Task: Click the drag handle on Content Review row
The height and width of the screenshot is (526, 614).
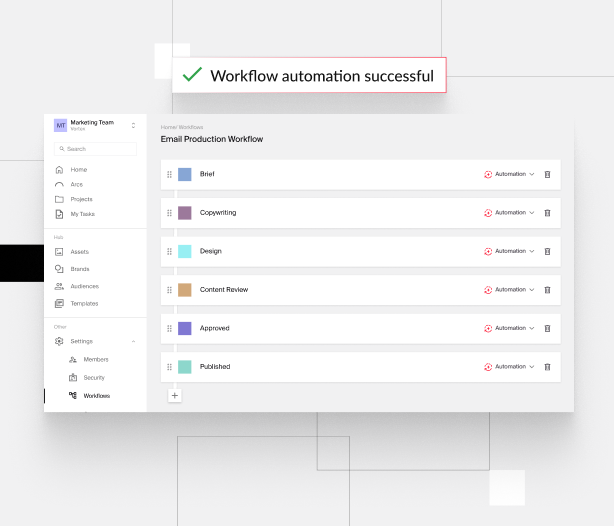Action: click(170, 290)
